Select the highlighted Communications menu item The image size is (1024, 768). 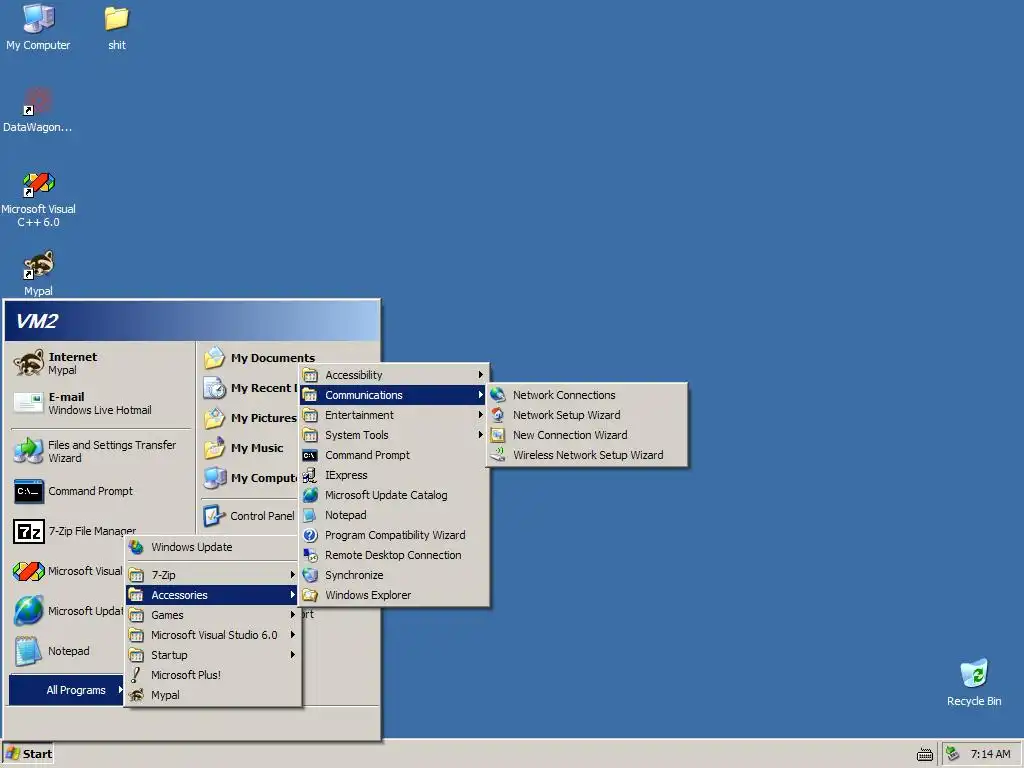pos(394,395)
